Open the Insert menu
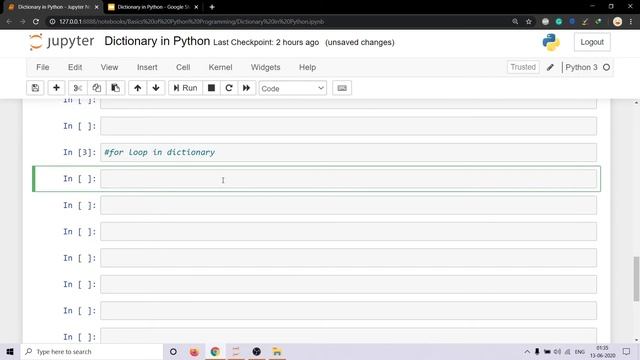 [147, 67]
